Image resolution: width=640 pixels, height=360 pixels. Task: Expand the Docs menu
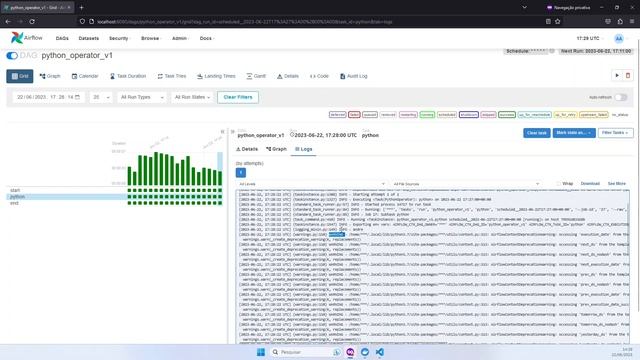207,38
